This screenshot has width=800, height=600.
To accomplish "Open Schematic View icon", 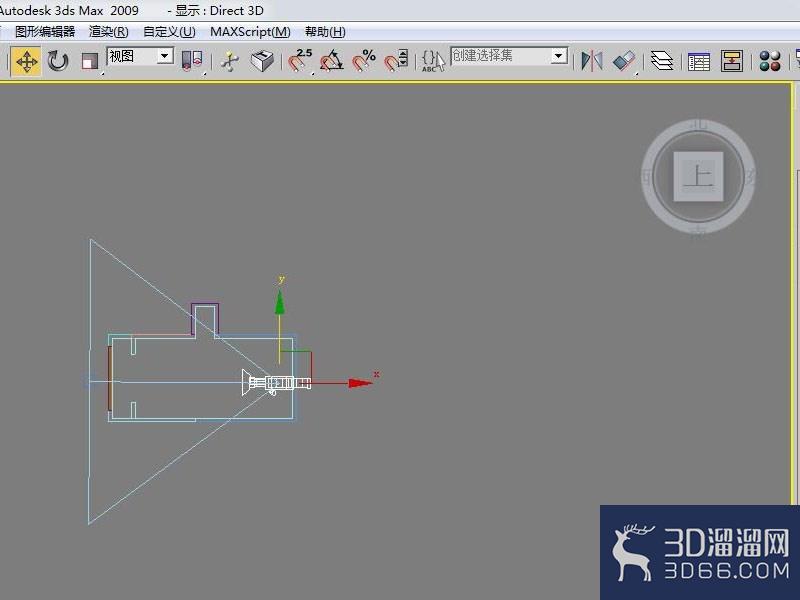I will click(732, 61).
